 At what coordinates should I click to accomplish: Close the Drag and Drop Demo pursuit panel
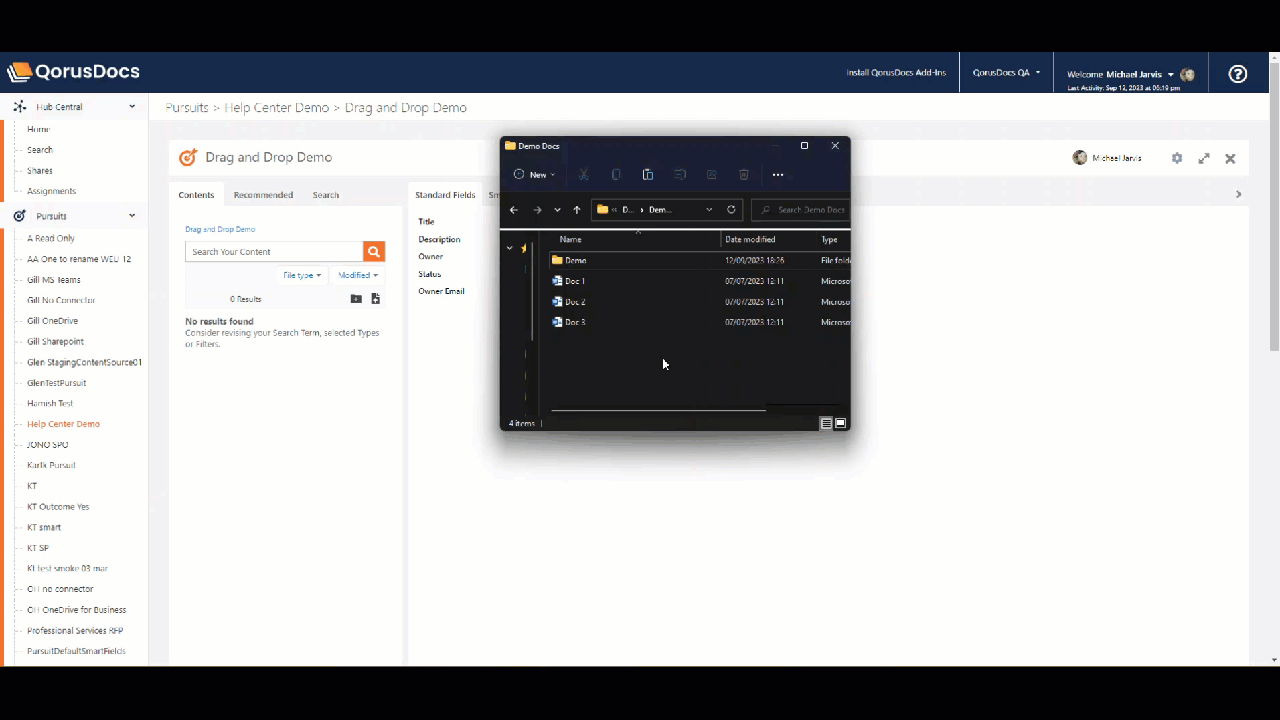tap(1230, 158)
